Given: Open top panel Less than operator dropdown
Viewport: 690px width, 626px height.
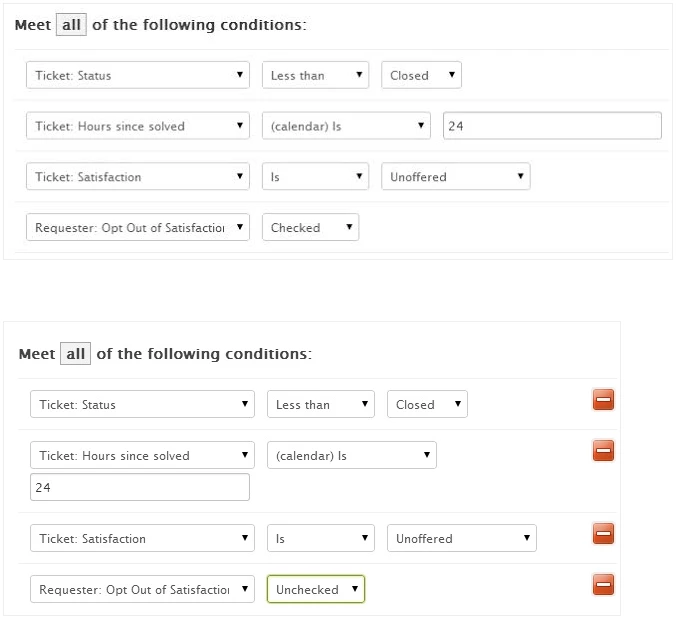Looking at the screenshot, I should pos(315,75).
